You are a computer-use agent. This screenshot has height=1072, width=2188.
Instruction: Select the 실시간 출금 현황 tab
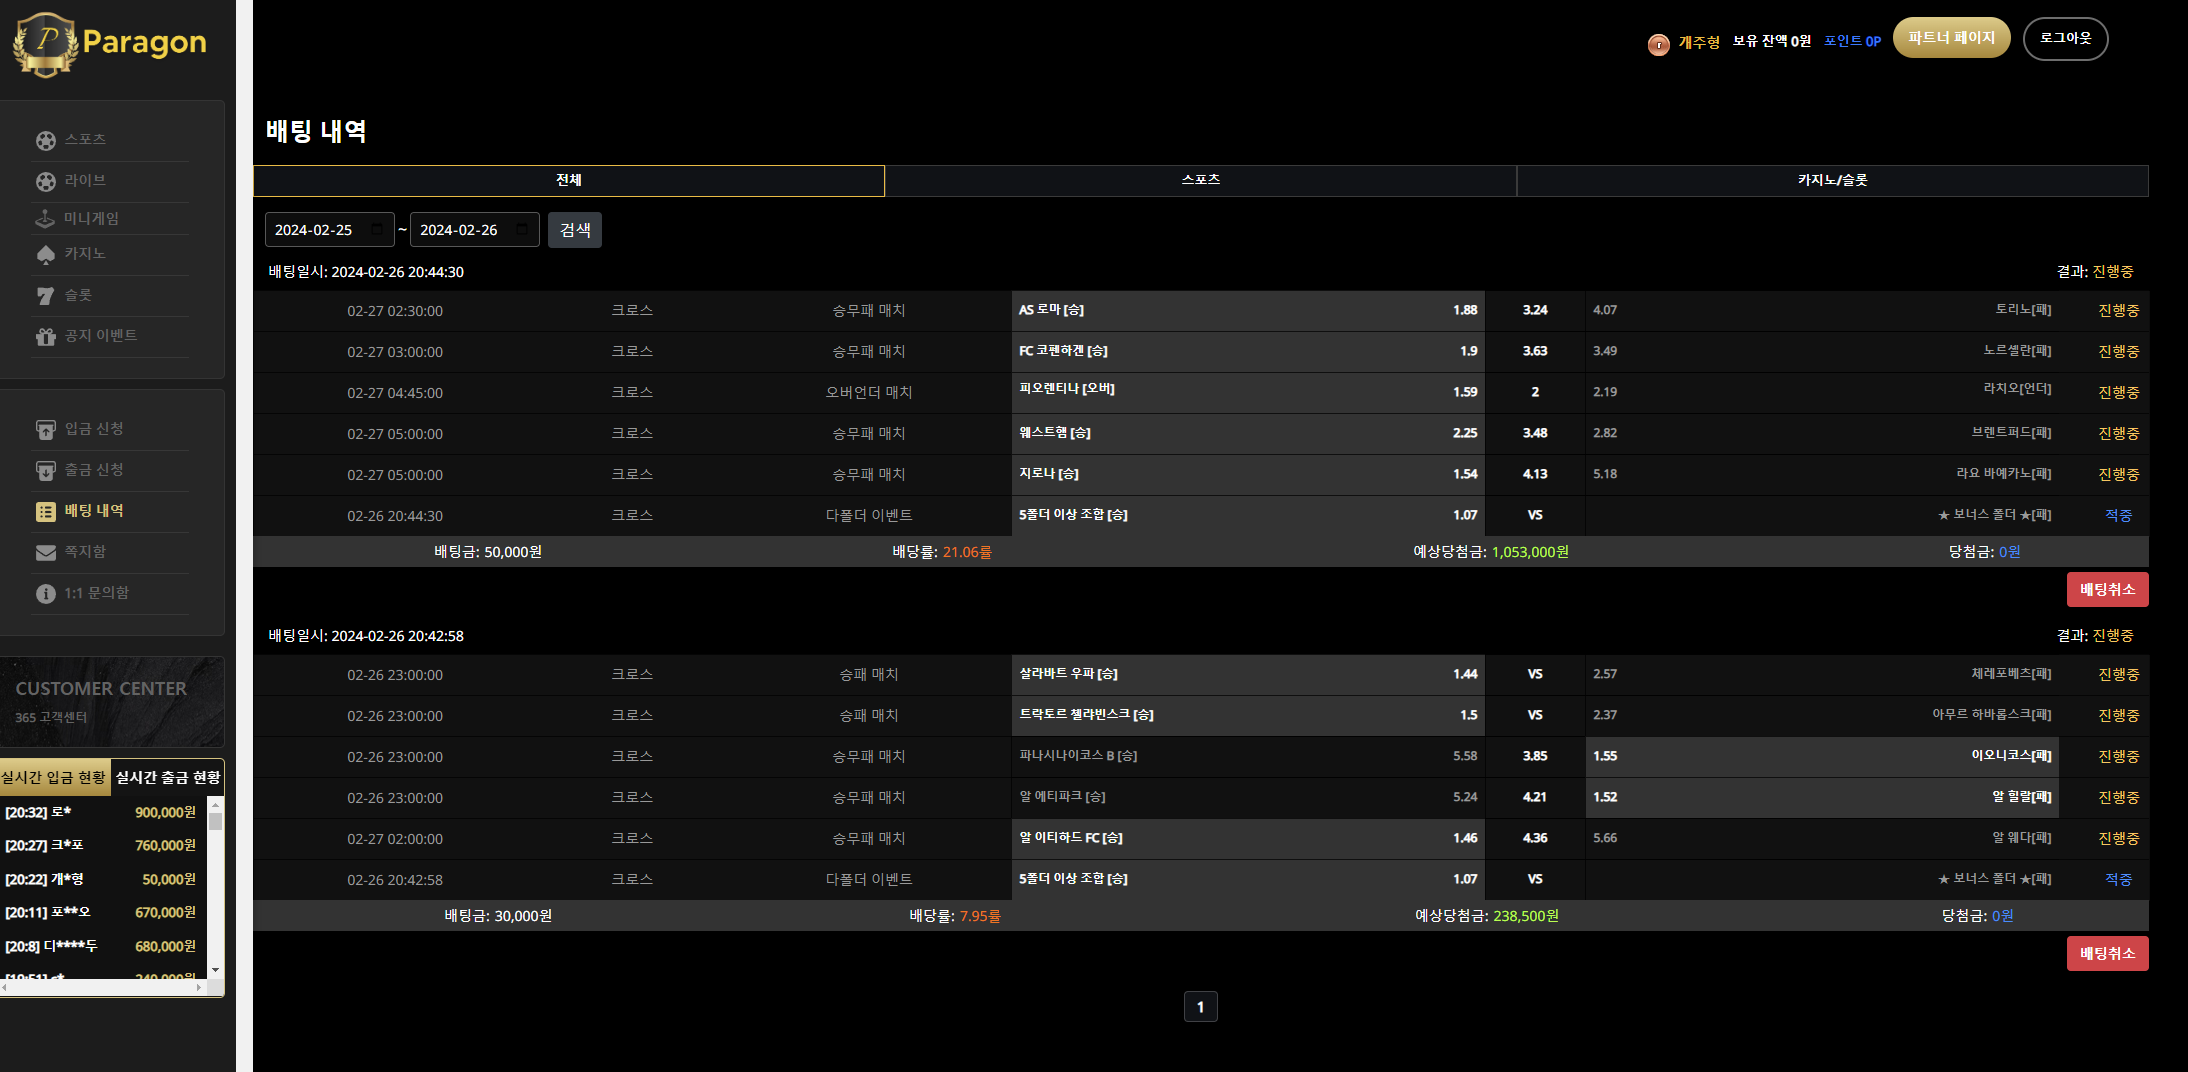pyautogui.click(x=168, y=778)
